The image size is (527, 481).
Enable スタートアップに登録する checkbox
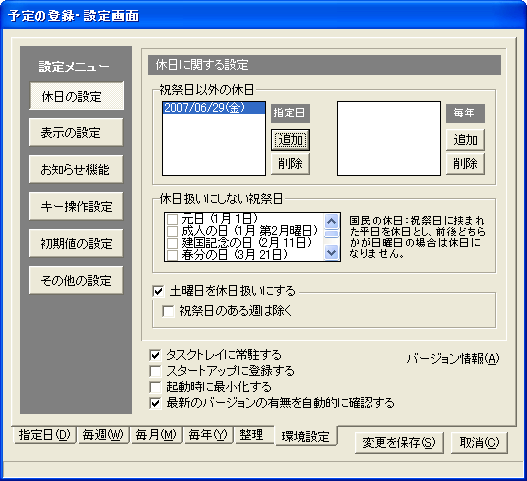pyautogui.click(x=155, y=371)
